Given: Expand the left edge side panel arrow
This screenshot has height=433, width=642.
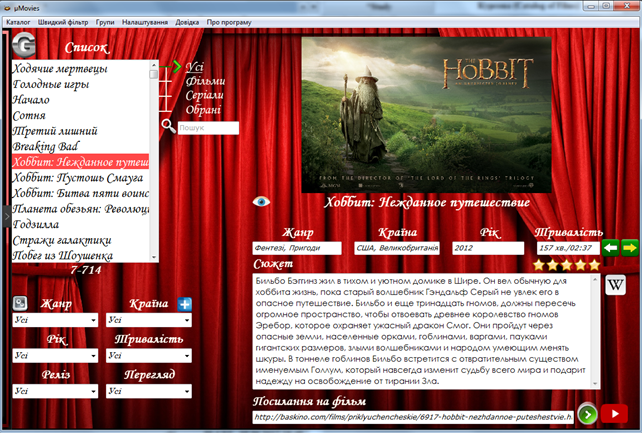Looking at the screenshot, I should [x=6, y=216].
